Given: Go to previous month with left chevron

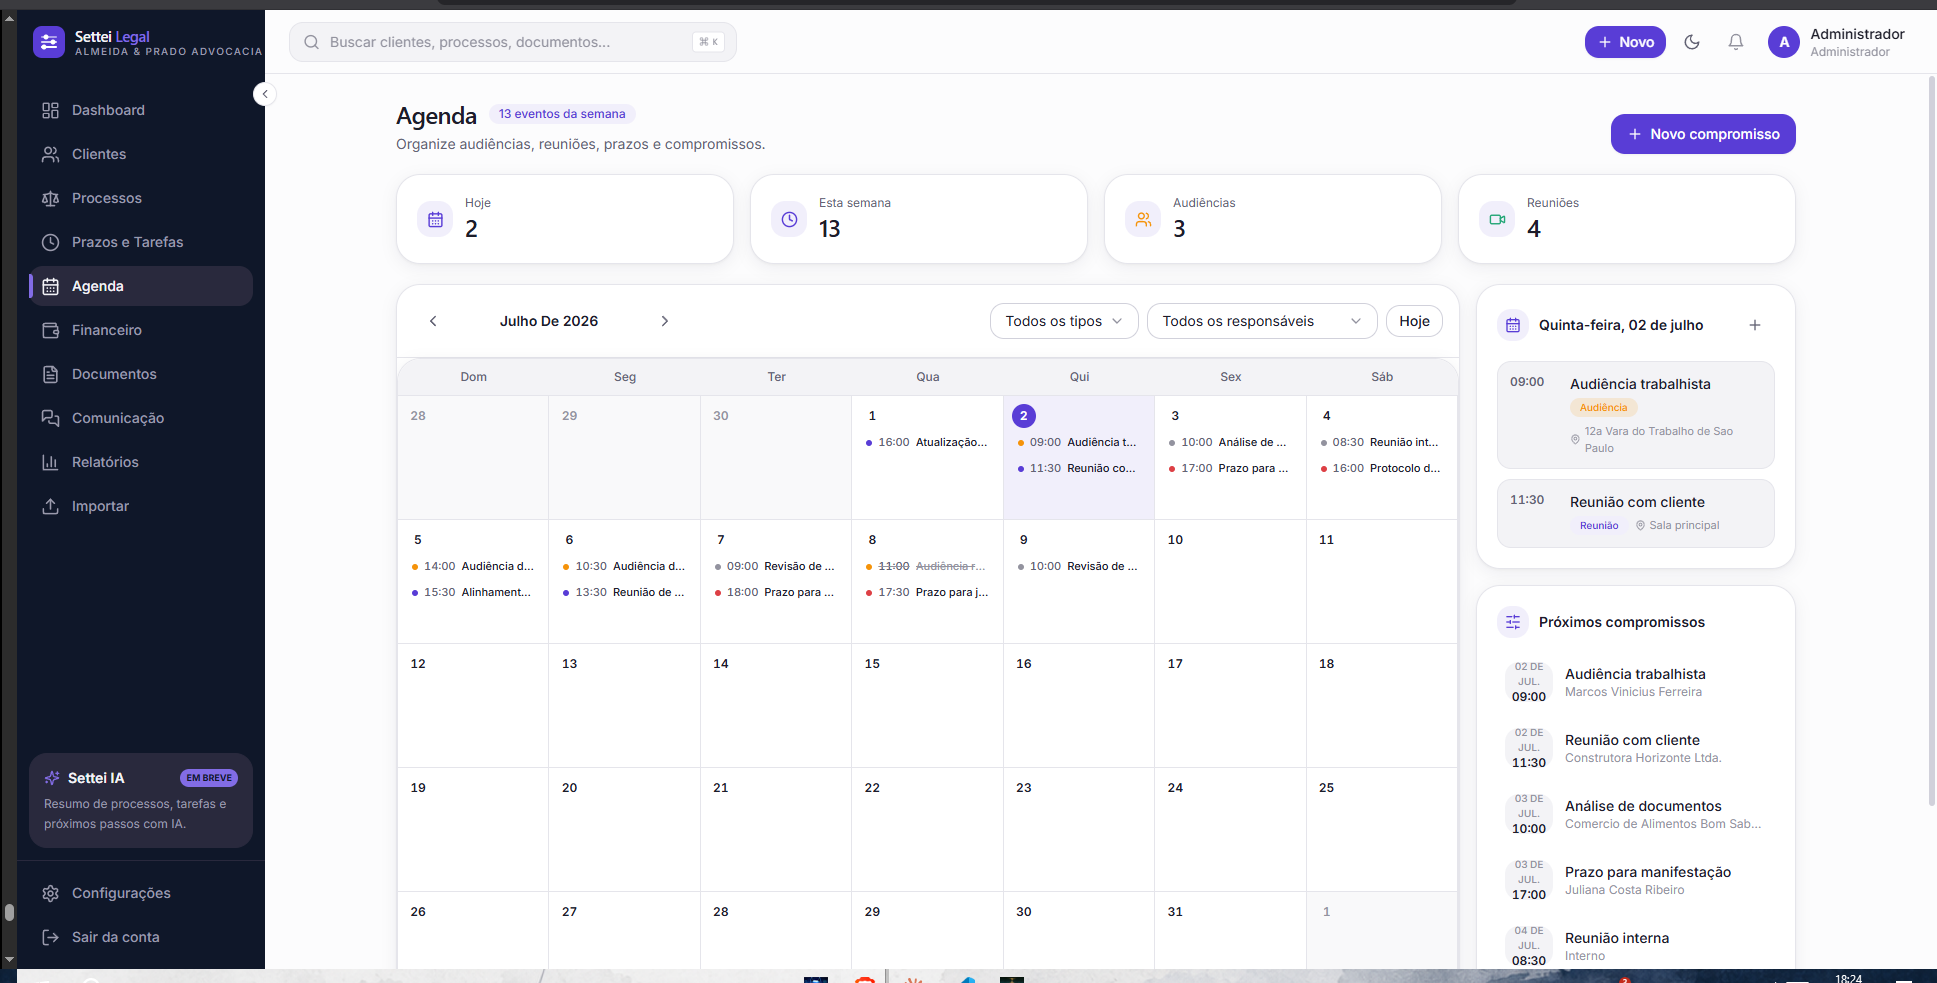Looking at the screenshot, I should [433, 321].
